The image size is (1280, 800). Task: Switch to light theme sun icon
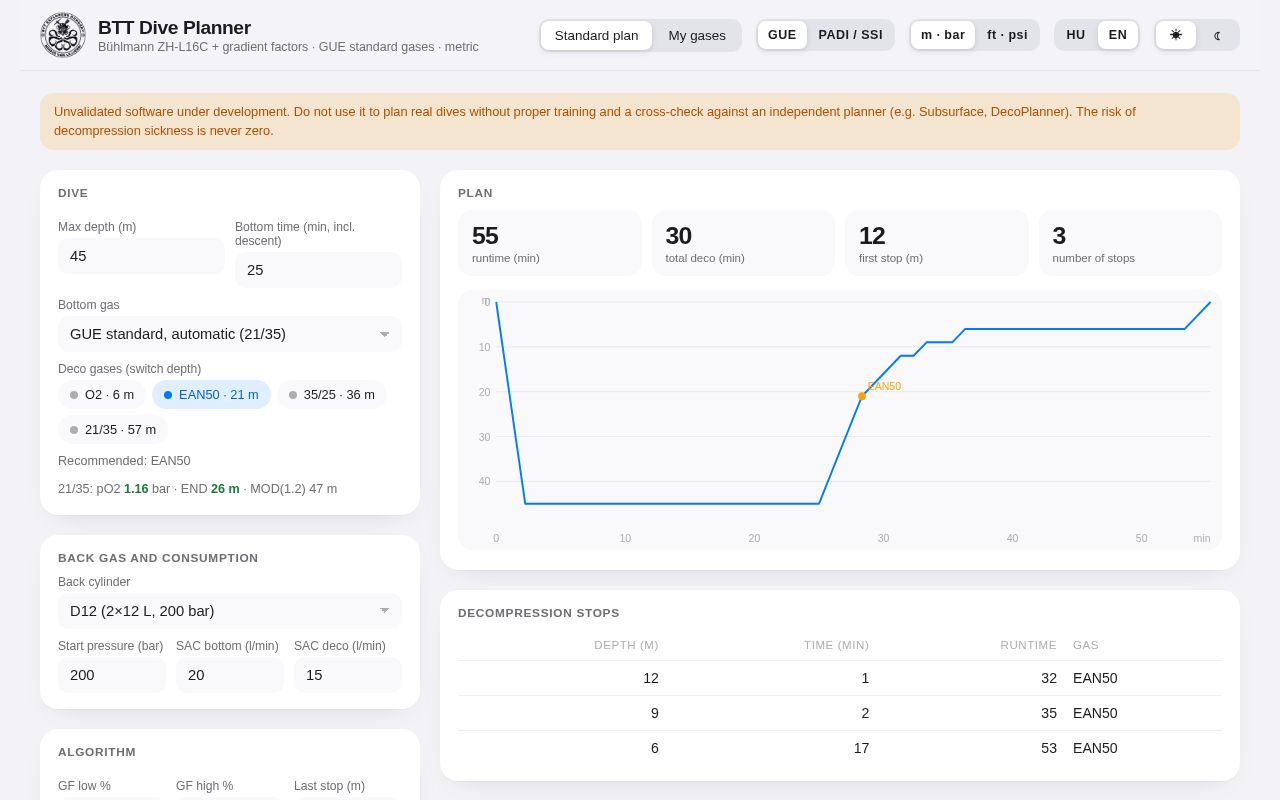click(1176, 35)
